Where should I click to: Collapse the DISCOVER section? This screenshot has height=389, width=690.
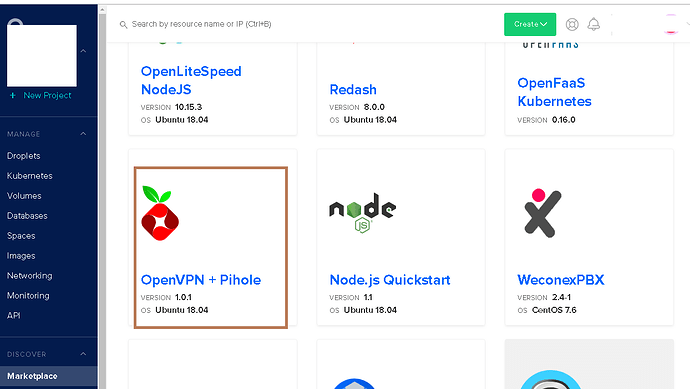point(83,354)
